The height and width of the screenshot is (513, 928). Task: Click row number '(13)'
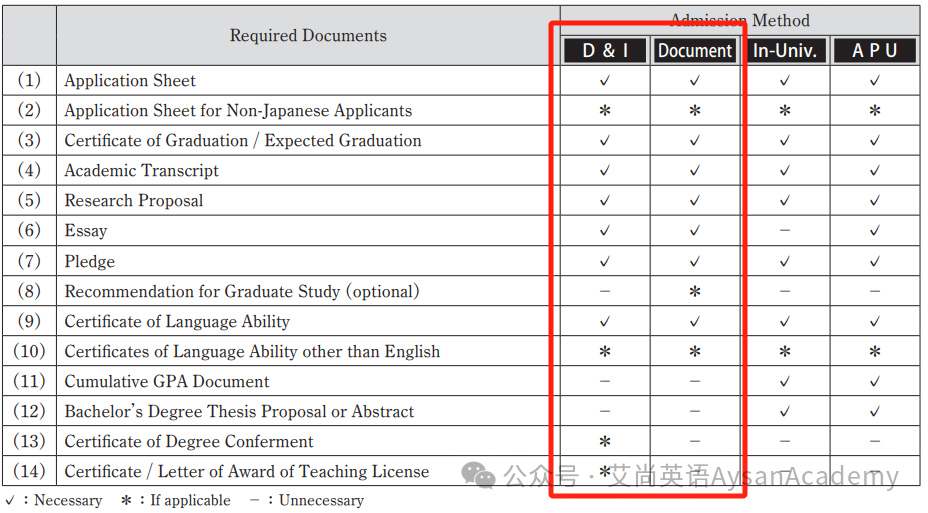[x=29, y=441]
